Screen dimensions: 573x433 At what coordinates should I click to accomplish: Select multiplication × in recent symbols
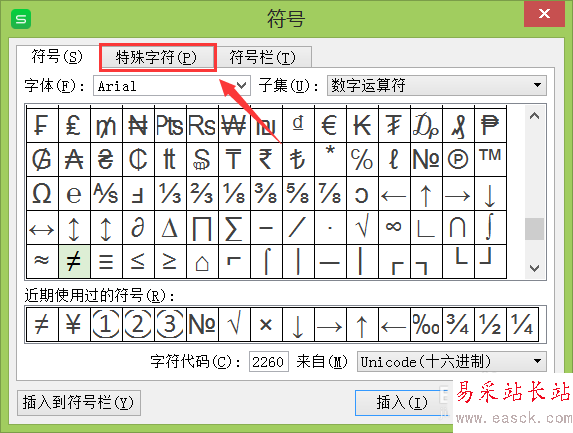(266, 324)
